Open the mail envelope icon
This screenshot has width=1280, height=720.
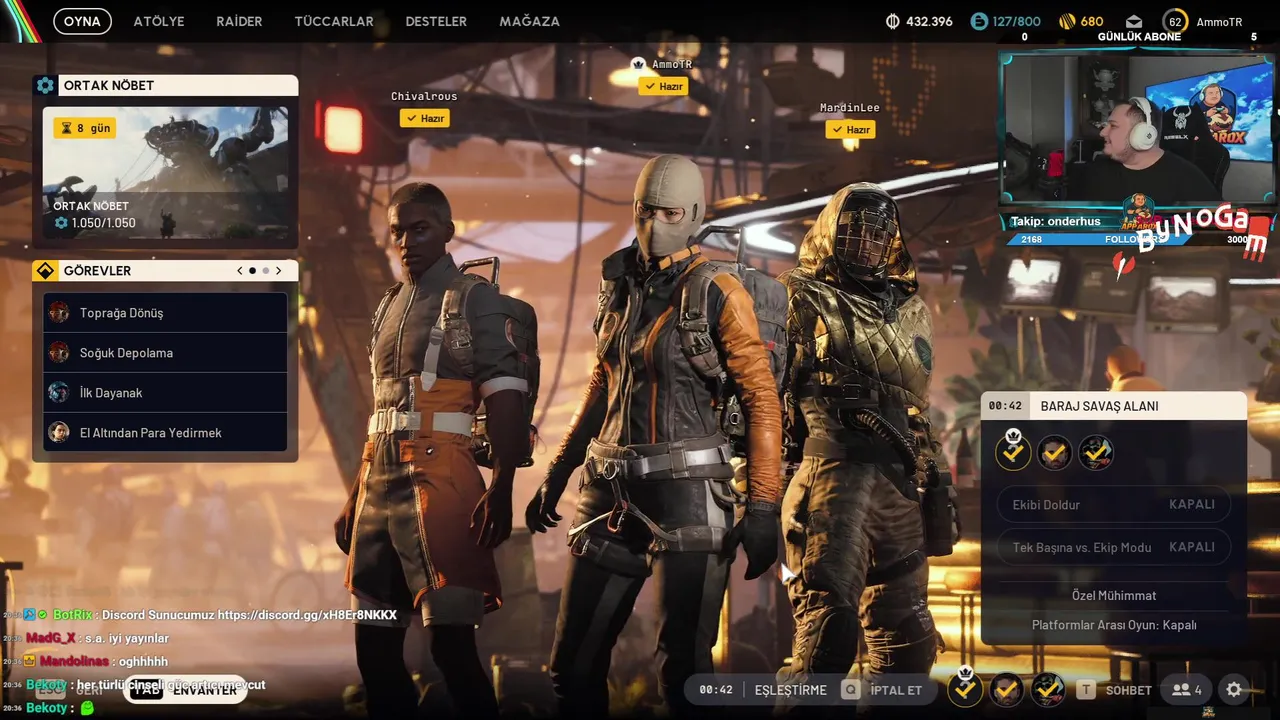click(x=1133, y=21)
